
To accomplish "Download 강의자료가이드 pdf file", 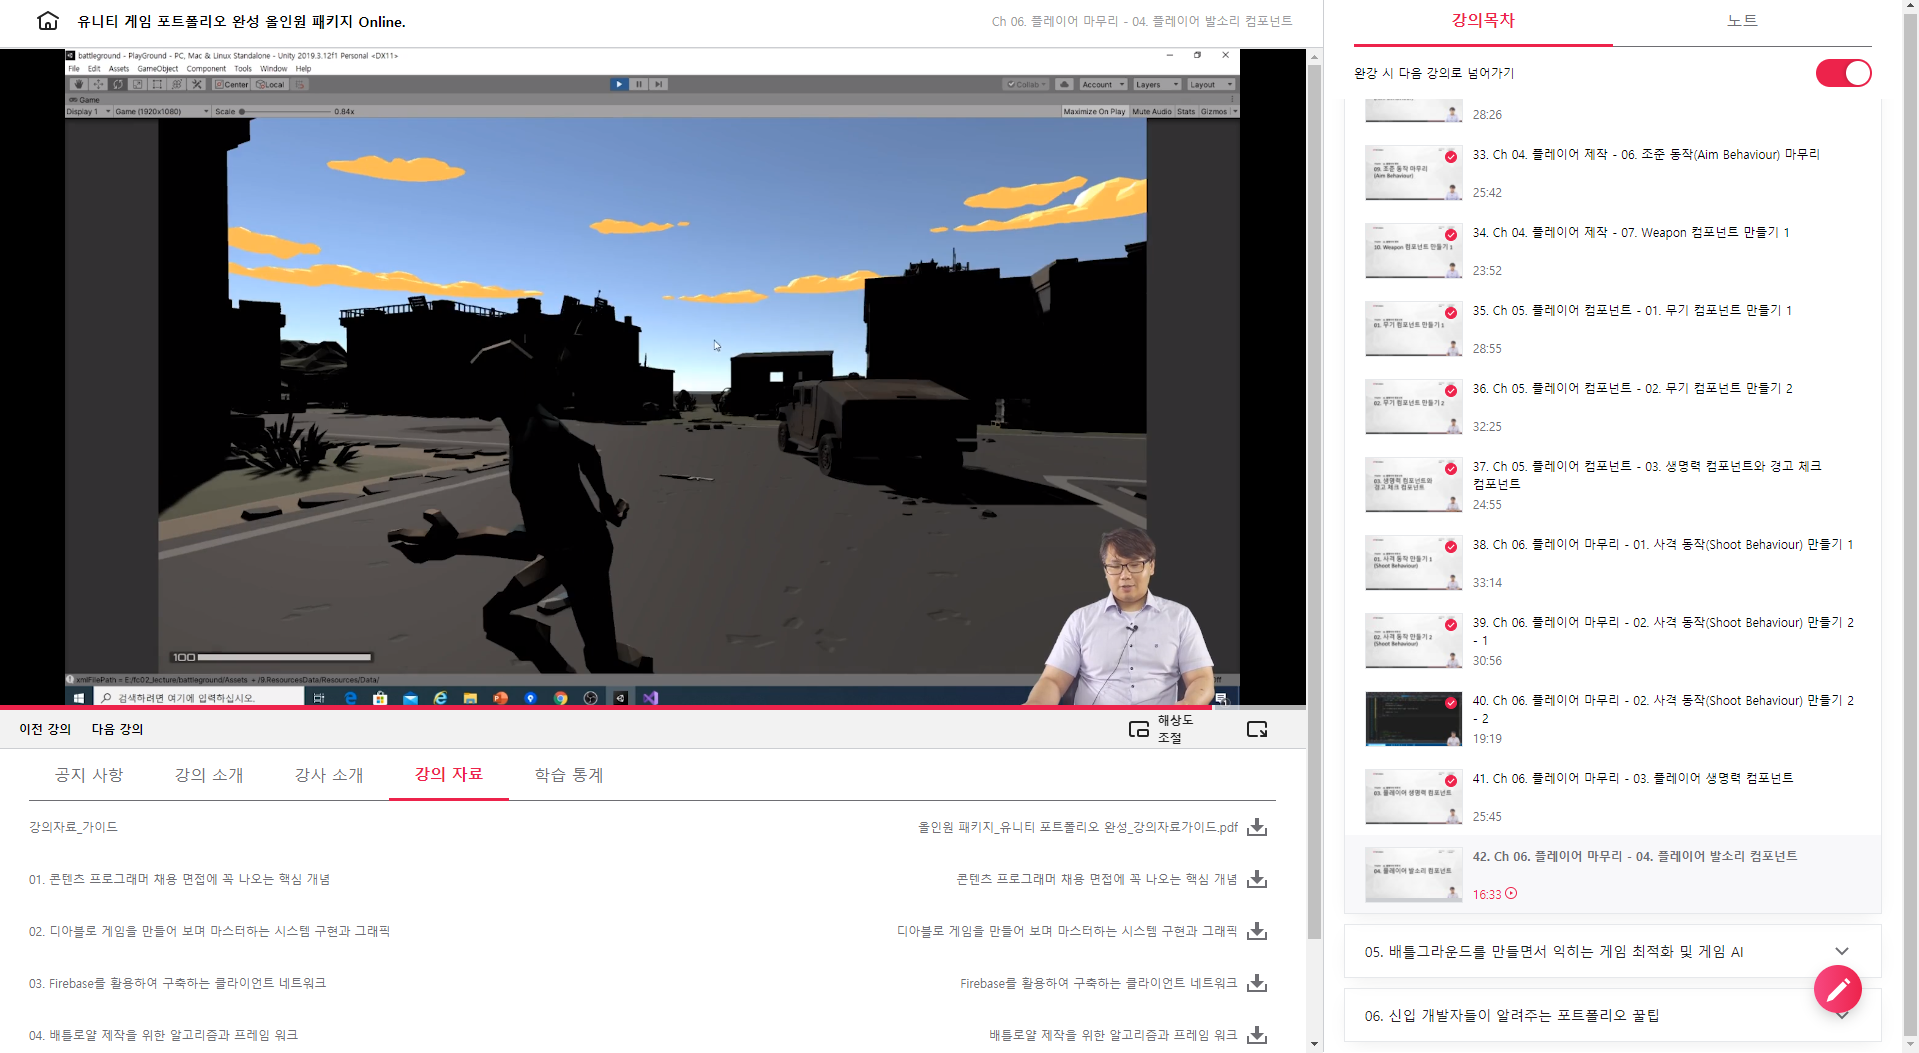I will tap(1257, 827).
